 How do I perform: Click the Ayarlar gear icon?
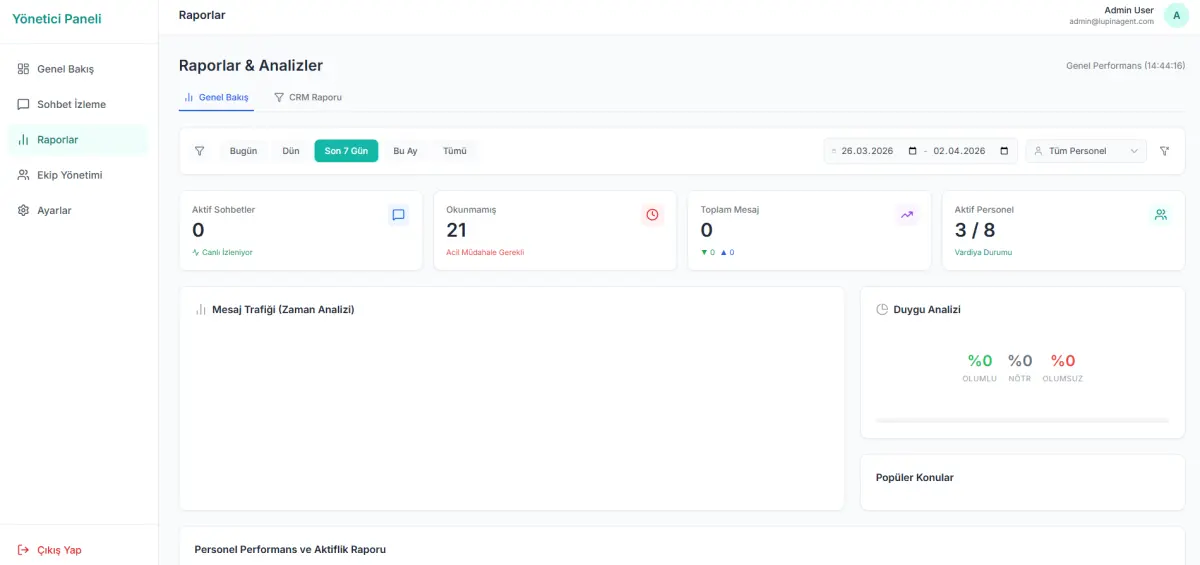coord(23,210)
